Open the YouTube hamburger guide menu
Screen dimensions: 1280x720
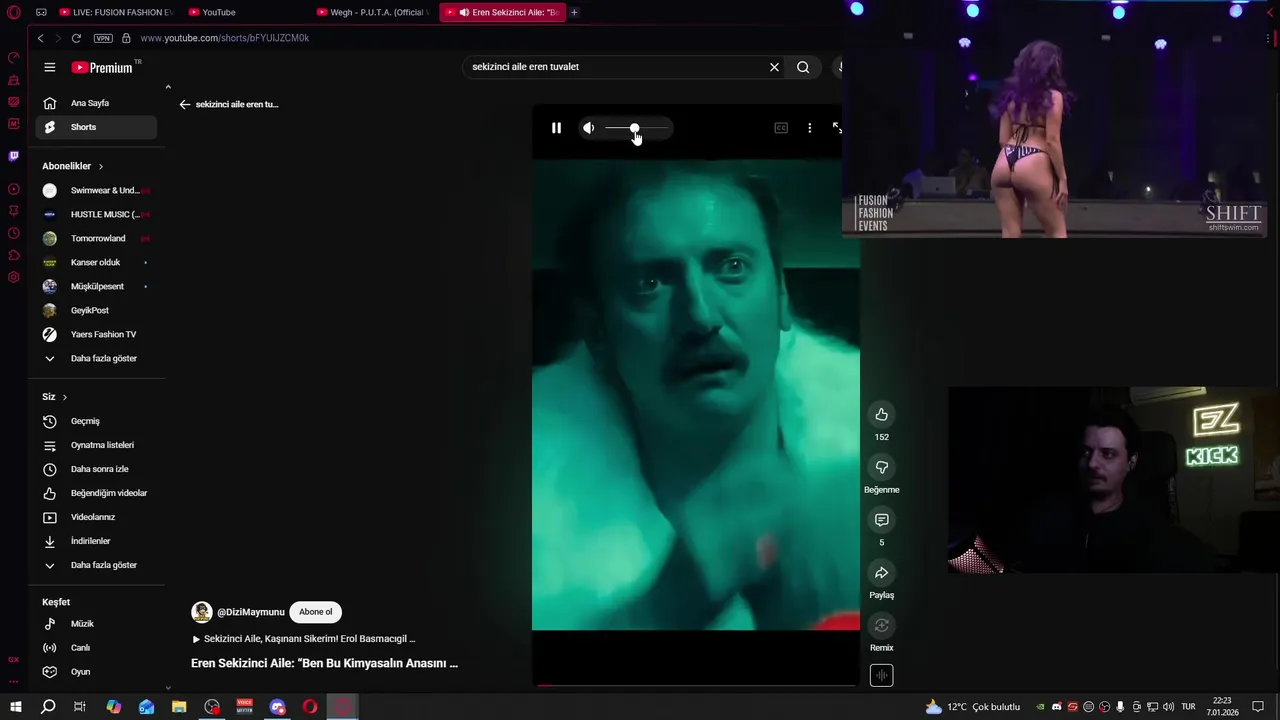tap(50, 67)
